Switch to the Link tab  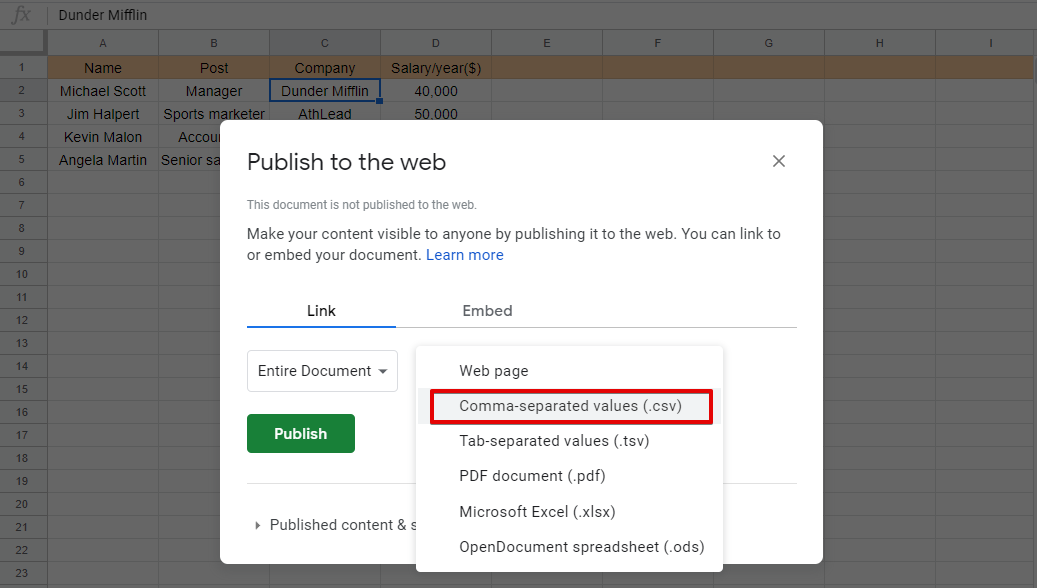pos(321,311)
